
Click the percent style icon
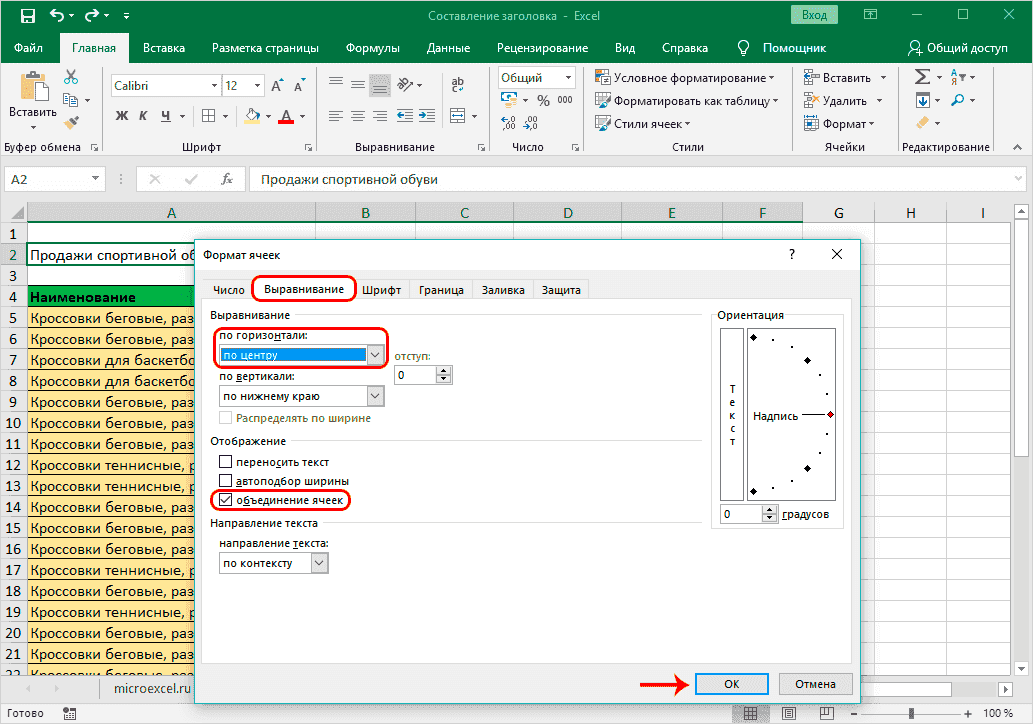(x=543, y=100)
